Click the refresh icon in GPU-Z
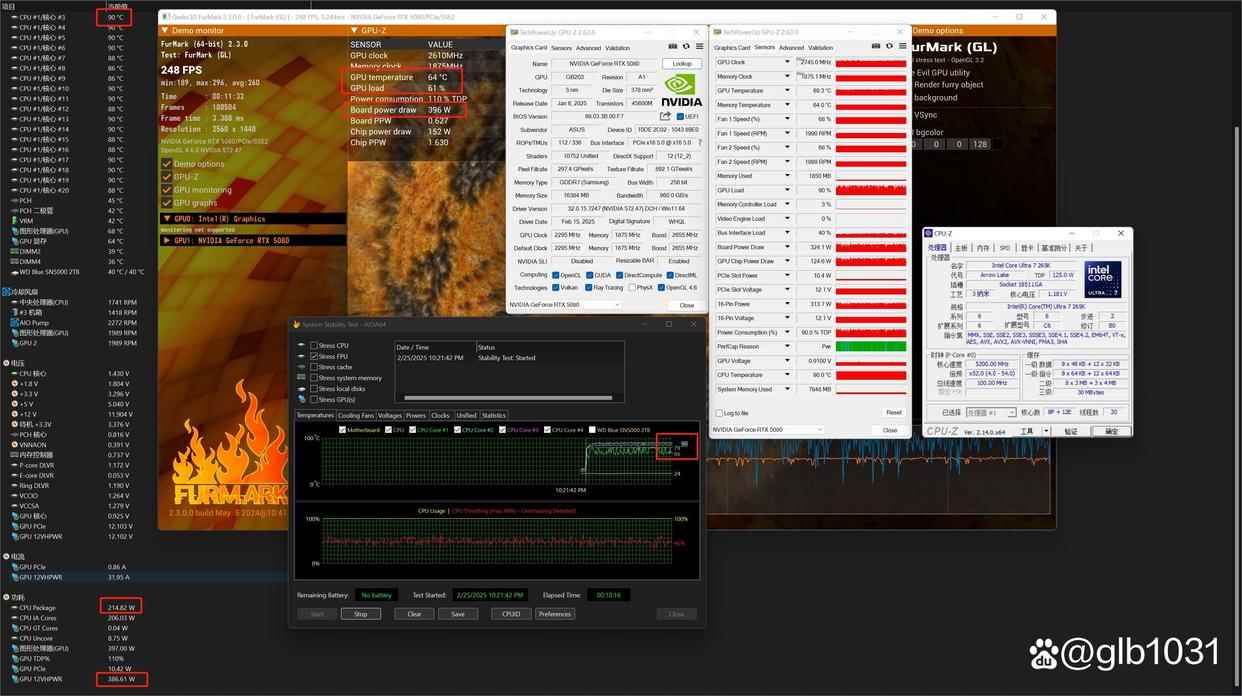Screen dimensions: 1242x696 (686, 46)
